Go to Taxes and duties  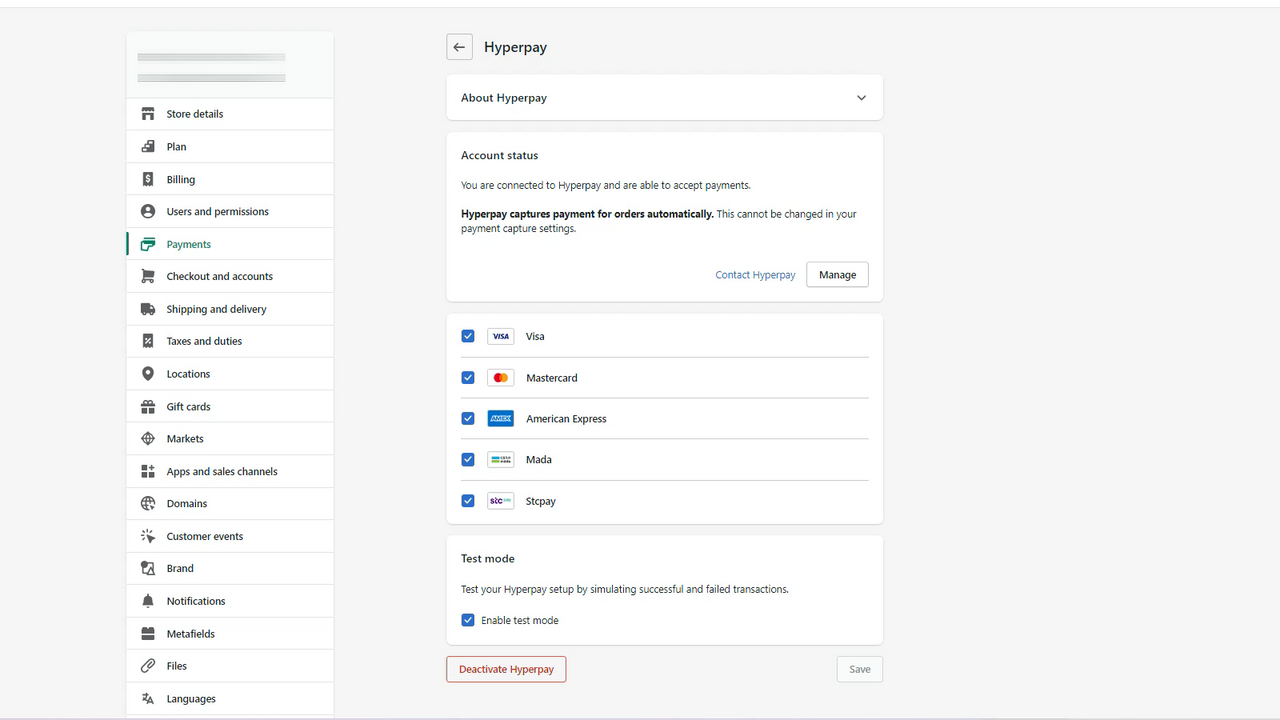tap(230, 341)
